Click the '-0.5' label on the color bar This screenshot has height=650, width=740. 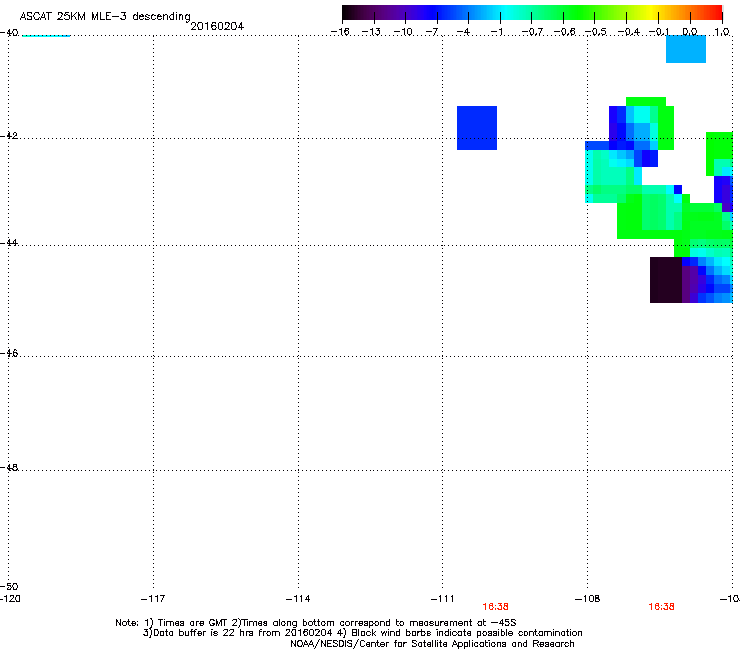(596, 32)
